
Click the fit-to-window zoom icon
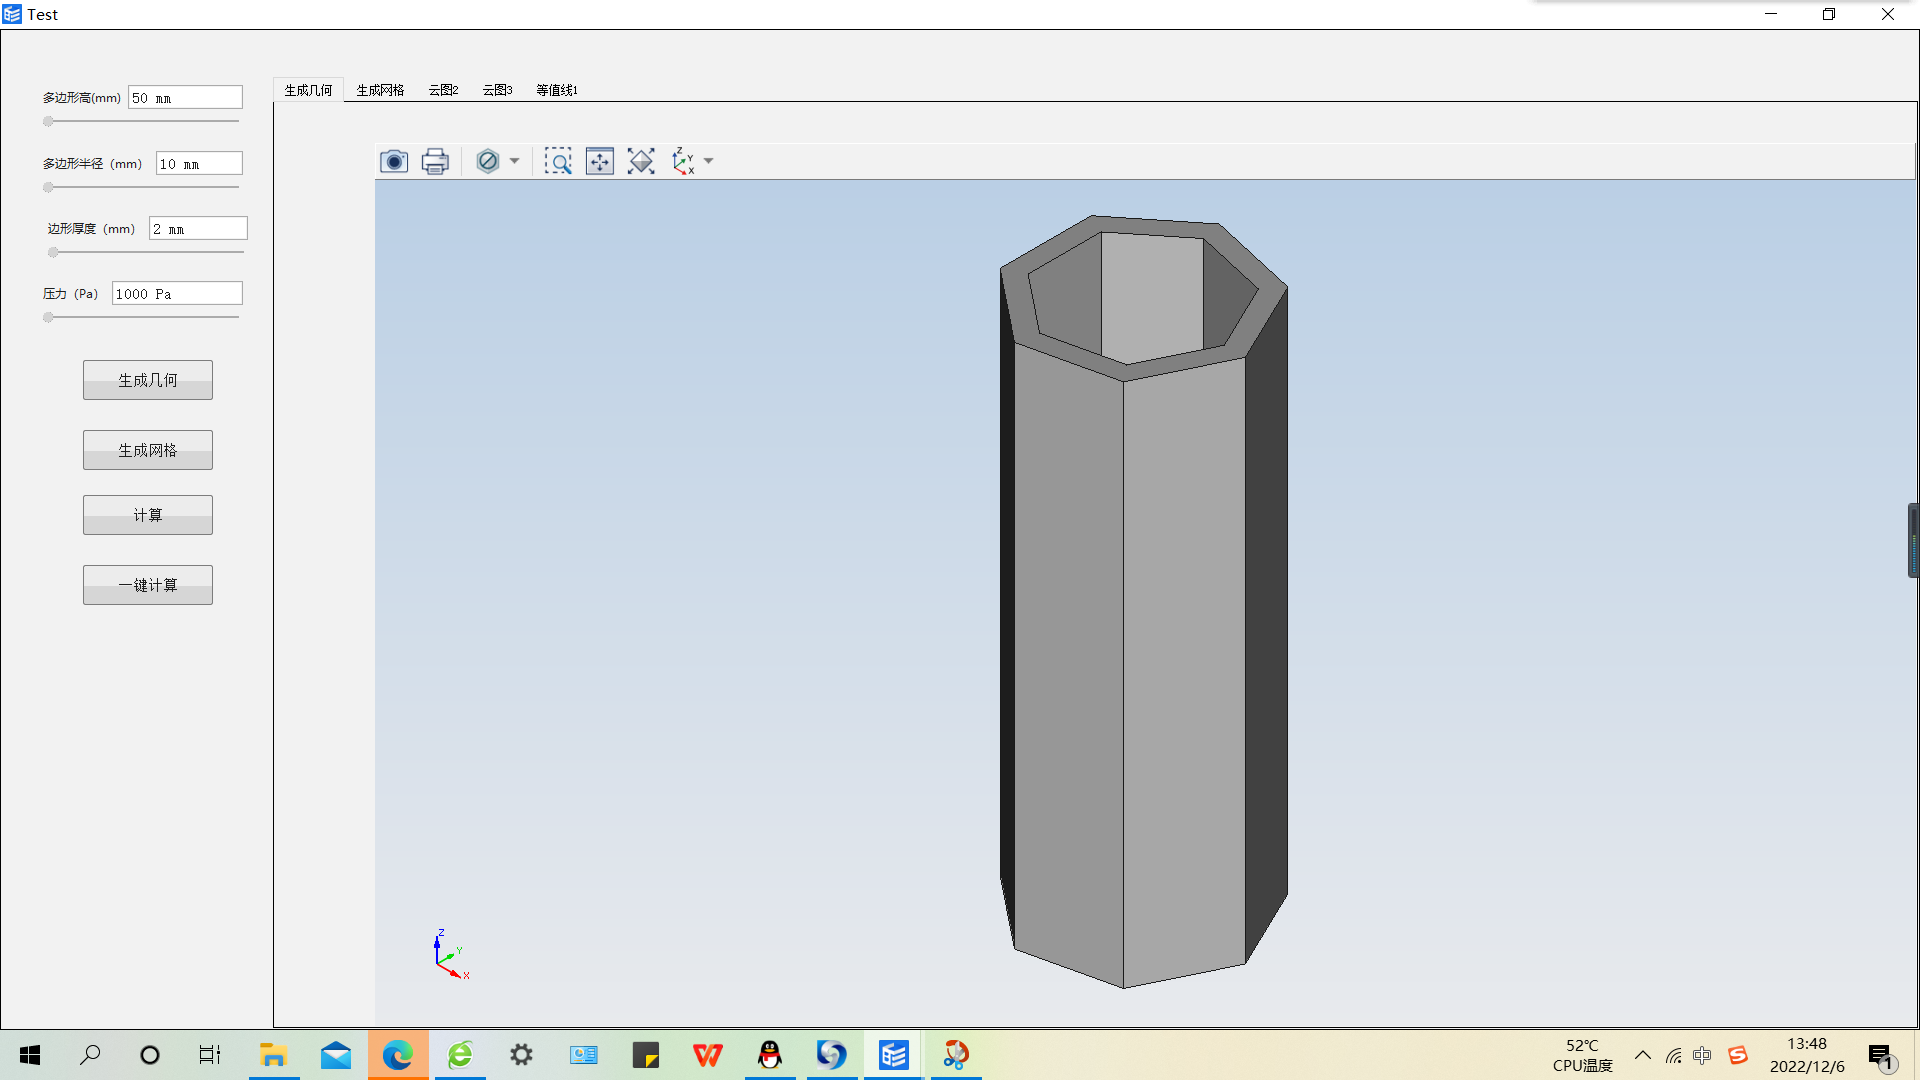click(x=641, y=161)
